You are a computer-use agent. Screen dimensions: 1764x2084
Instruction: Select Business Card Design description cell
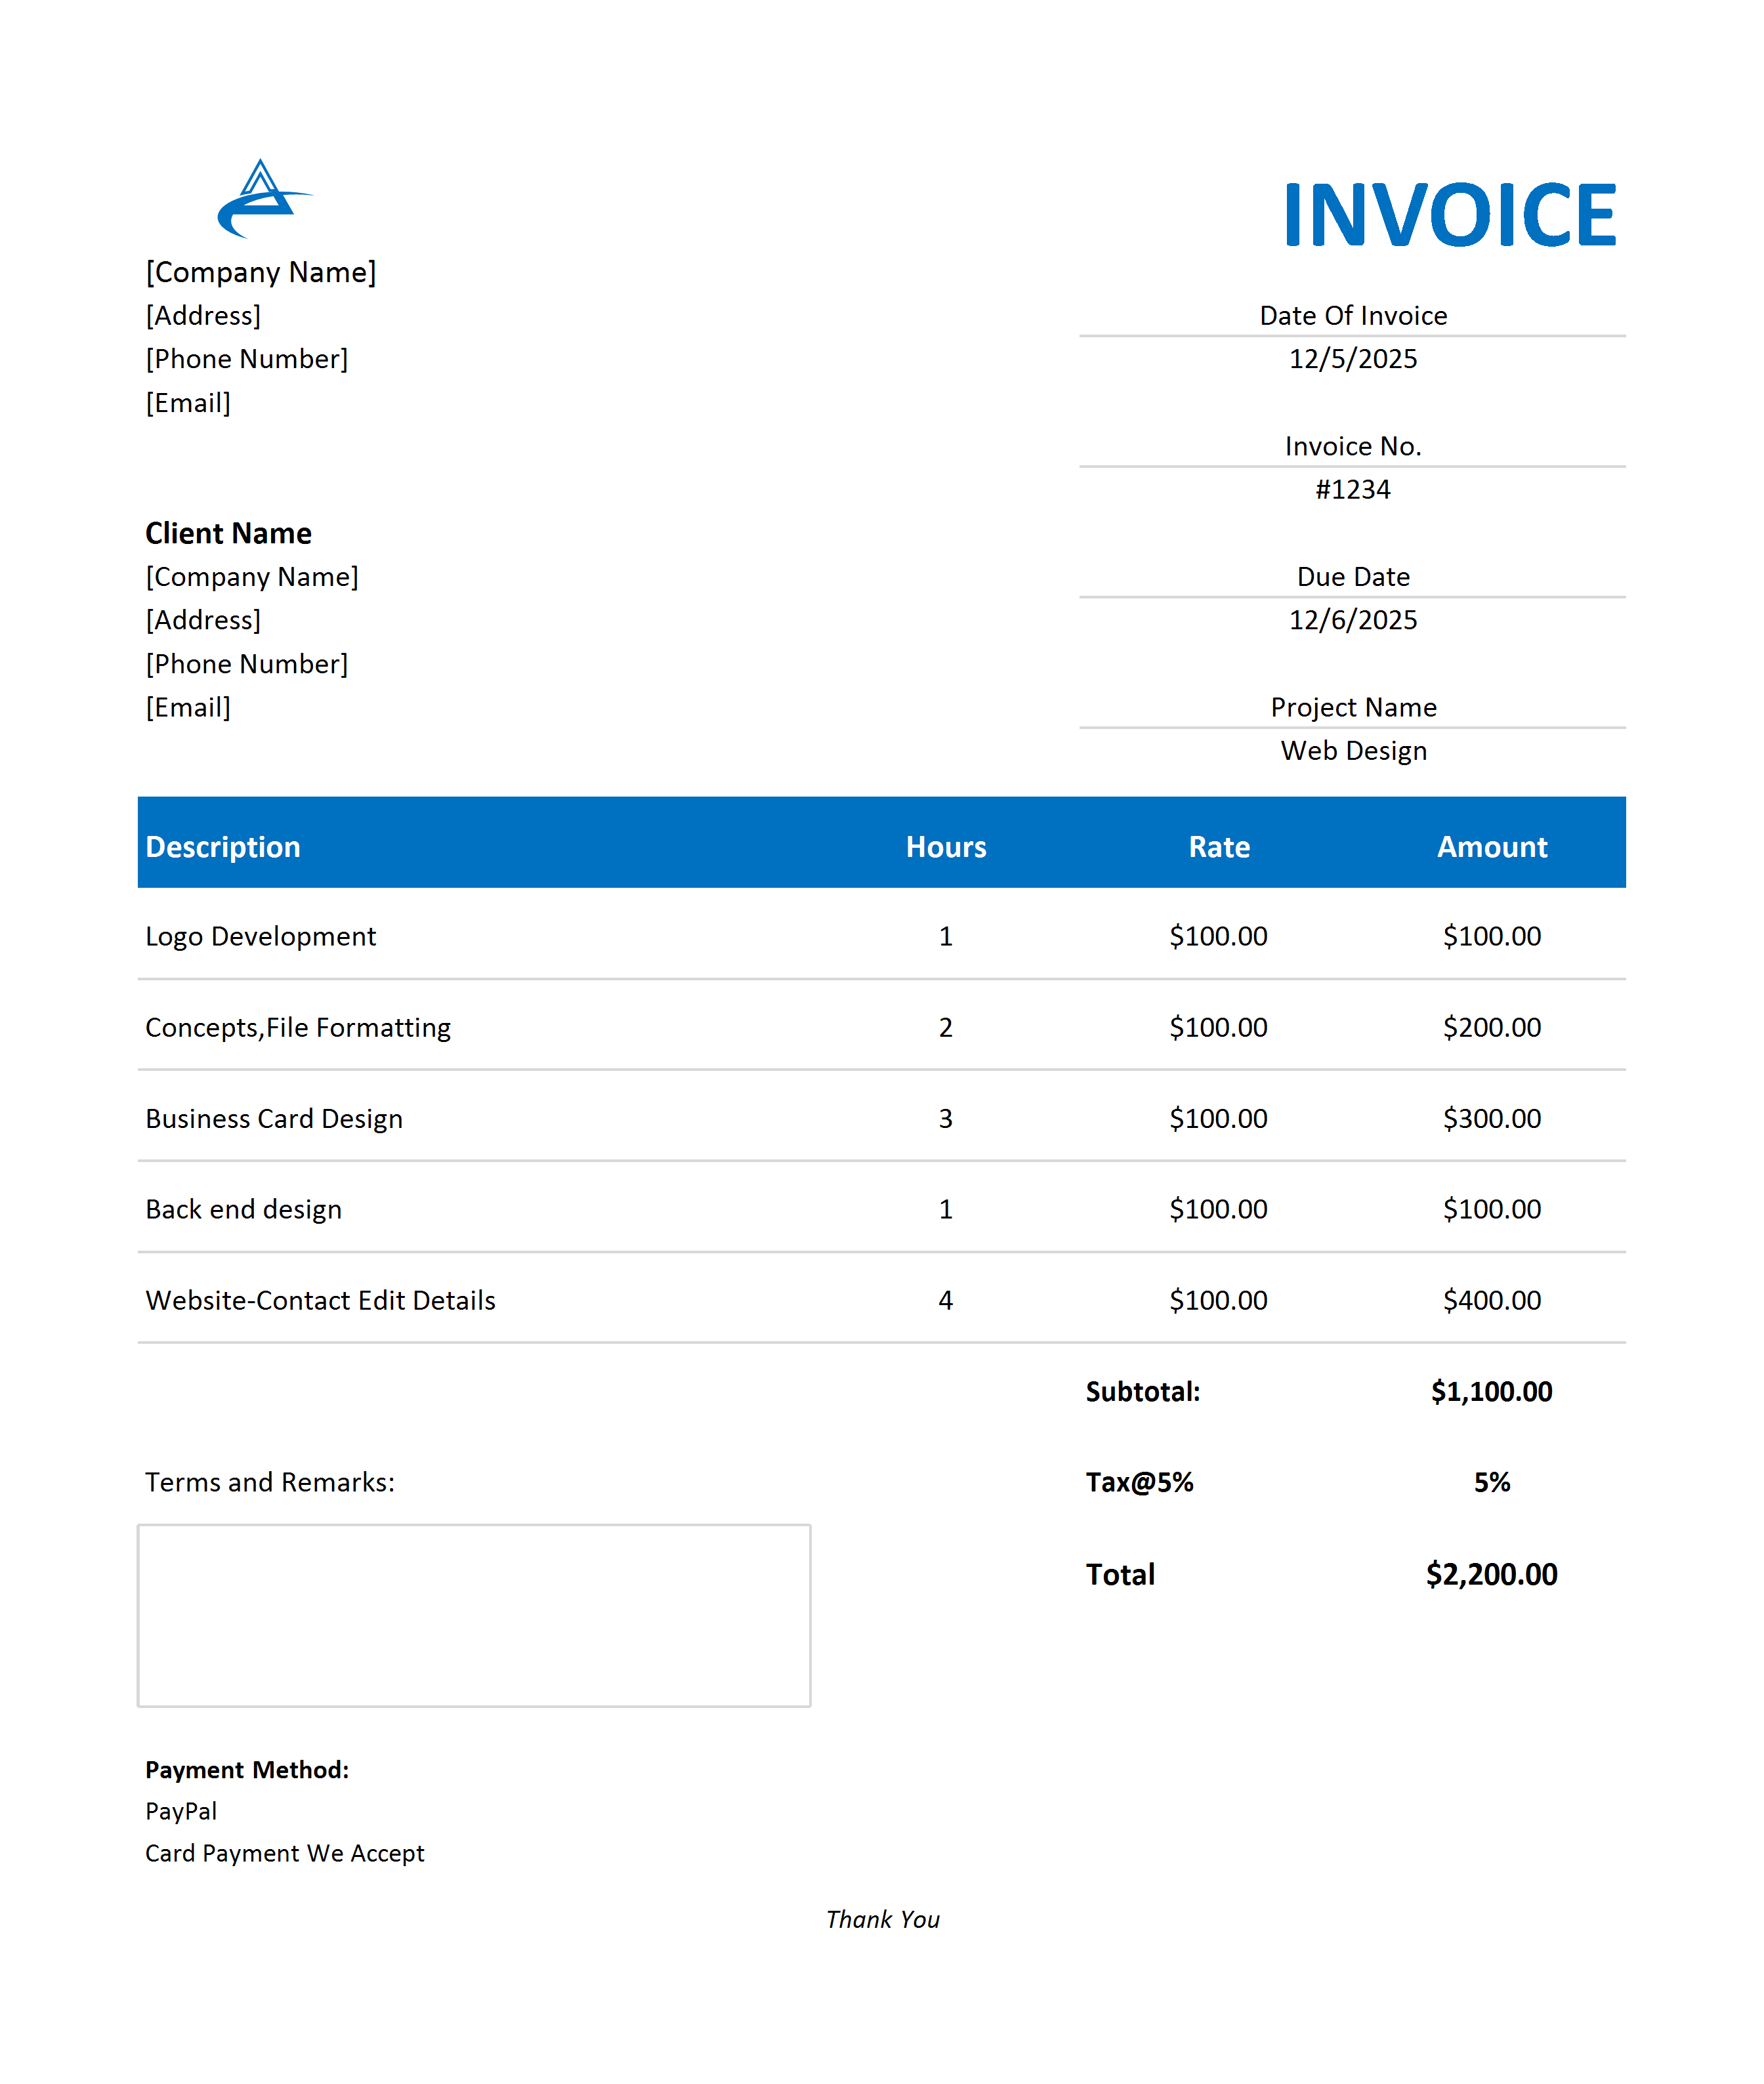pyautogui.click(x=274, y=1118)
